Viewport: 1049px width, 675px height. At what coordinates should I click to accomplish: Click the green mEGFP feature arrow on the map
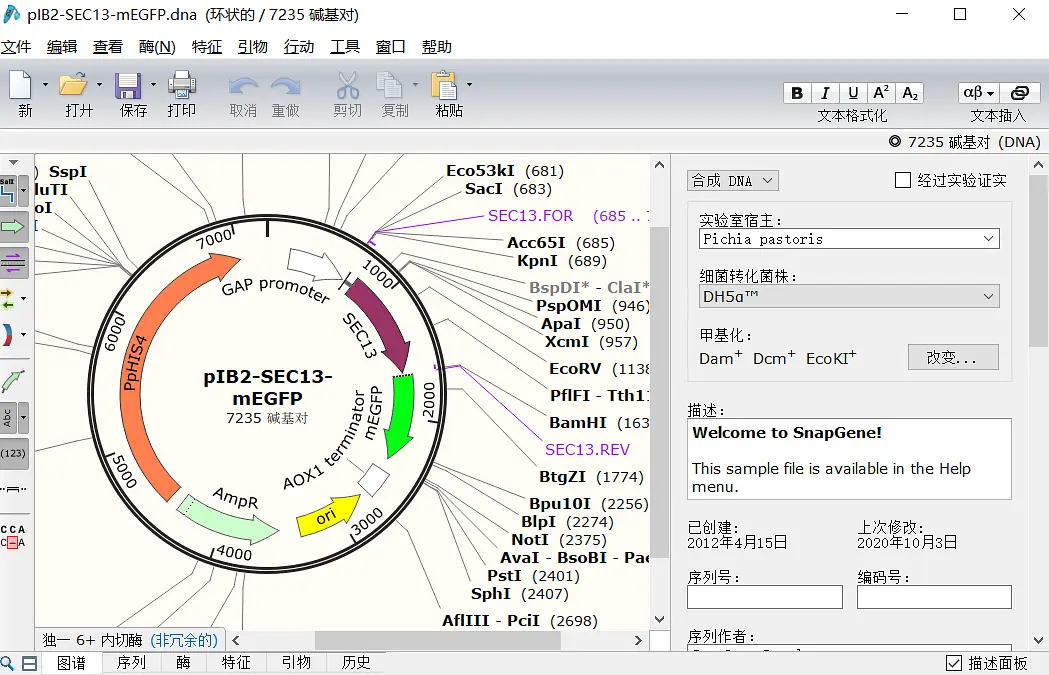point(399,416)
